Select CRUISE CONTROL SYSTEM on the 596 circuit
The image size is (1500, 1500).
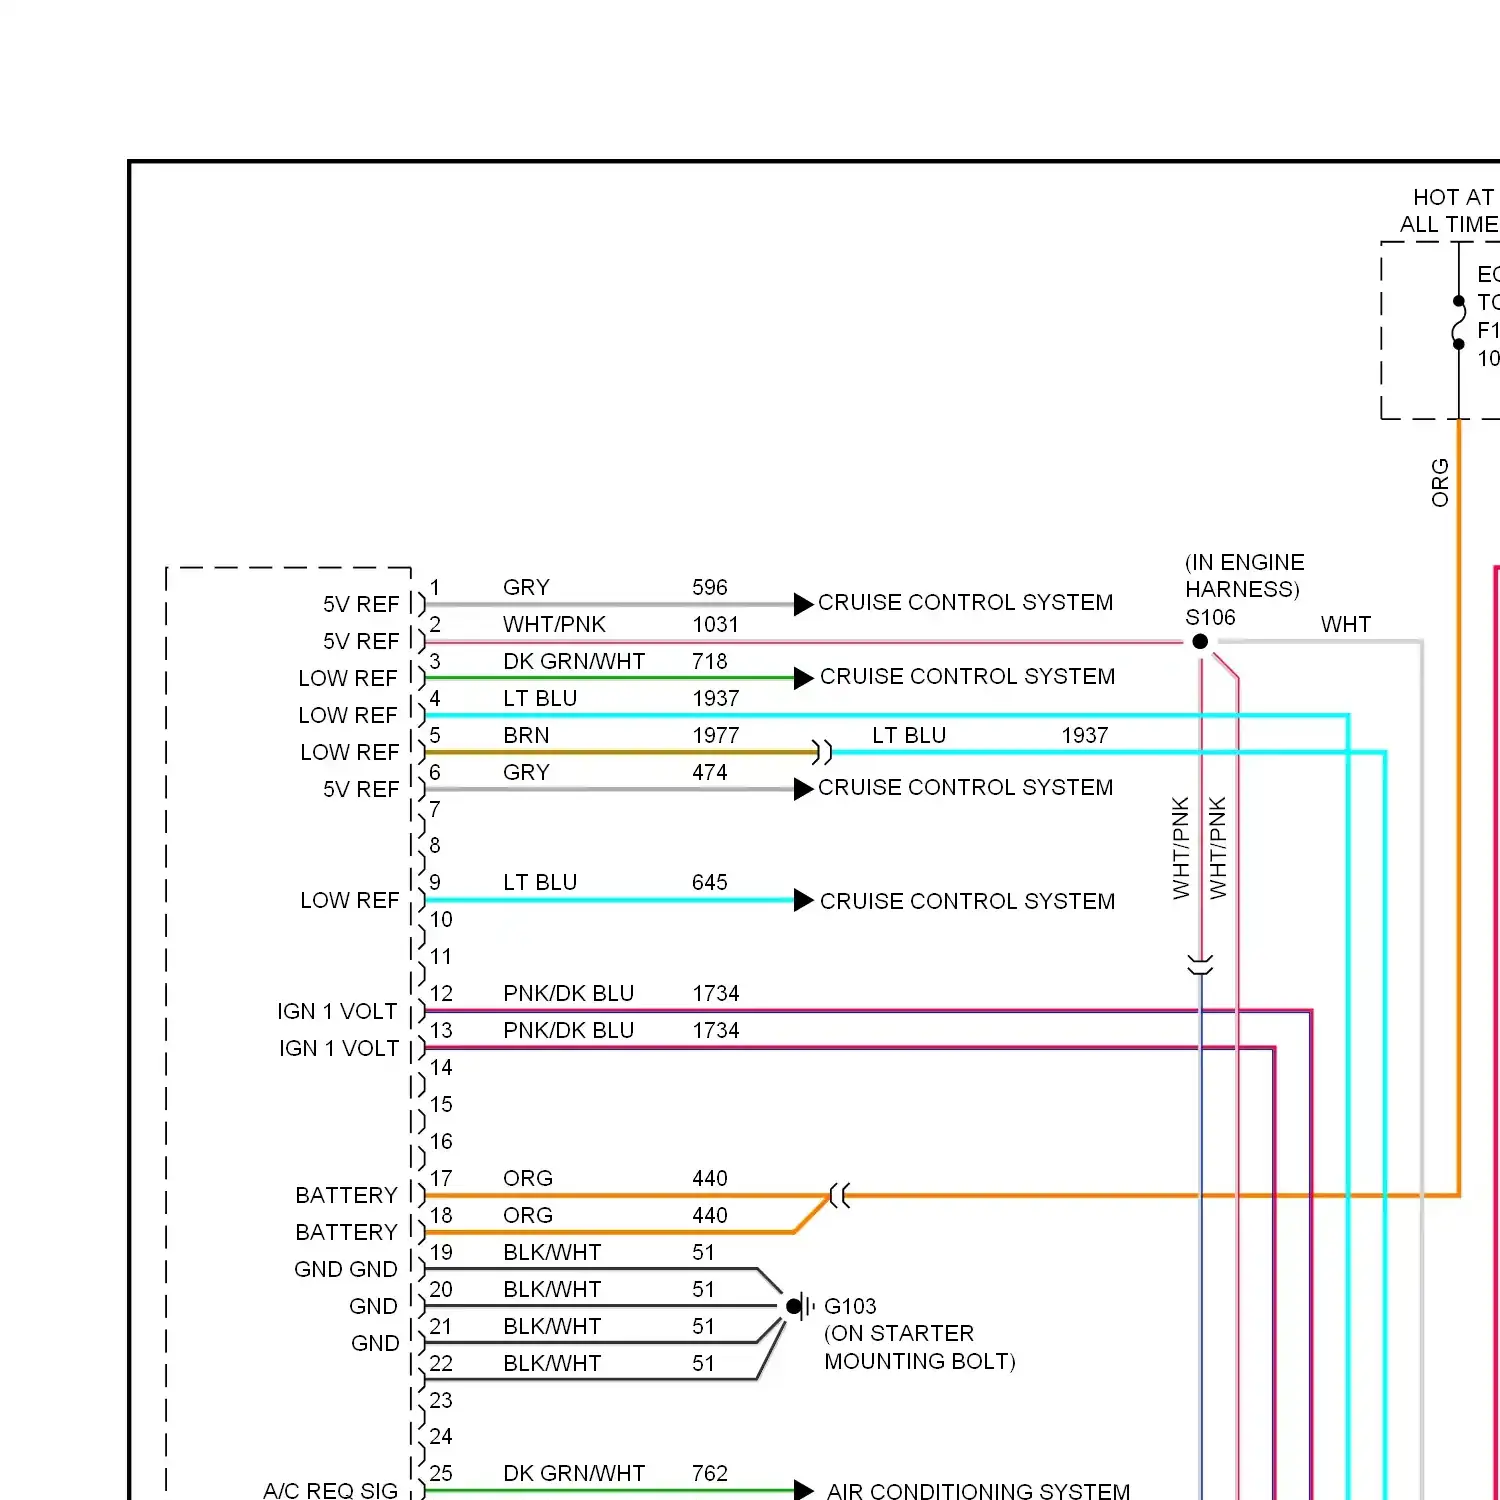point(965,602)
